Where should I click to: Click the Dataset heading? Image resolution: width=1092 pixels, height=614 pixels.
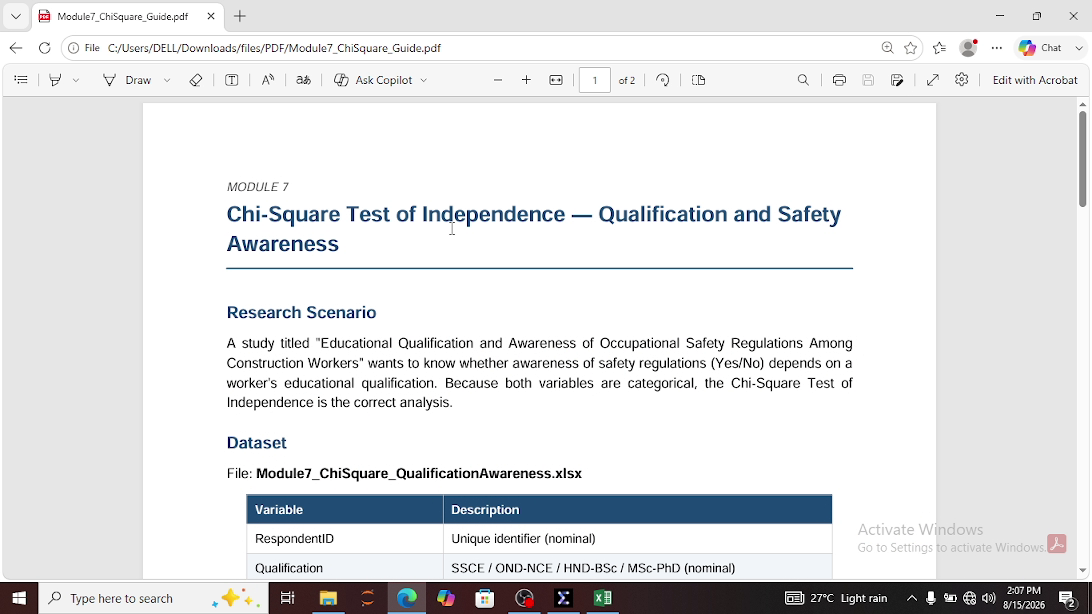pos(256,443)
